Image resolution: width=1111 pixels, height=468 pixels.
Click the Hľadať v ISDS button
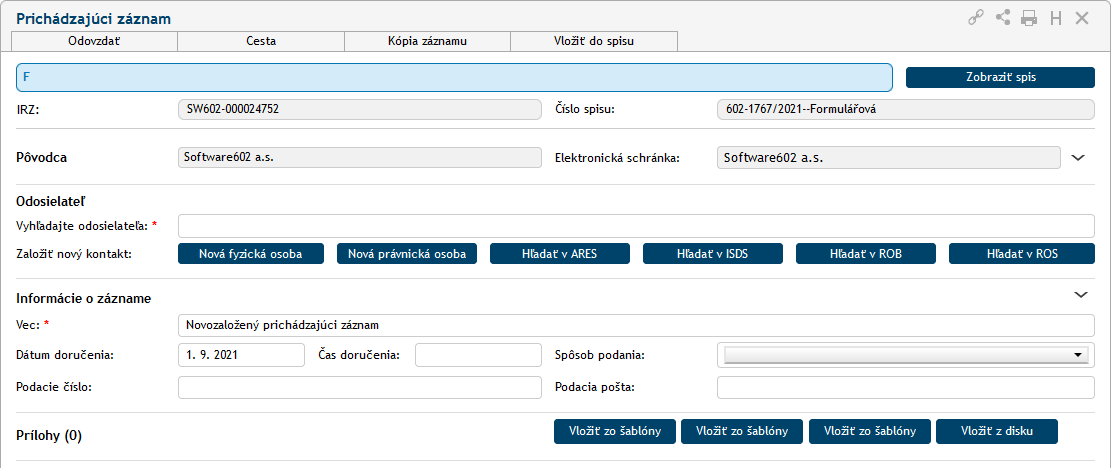point(713,254)
